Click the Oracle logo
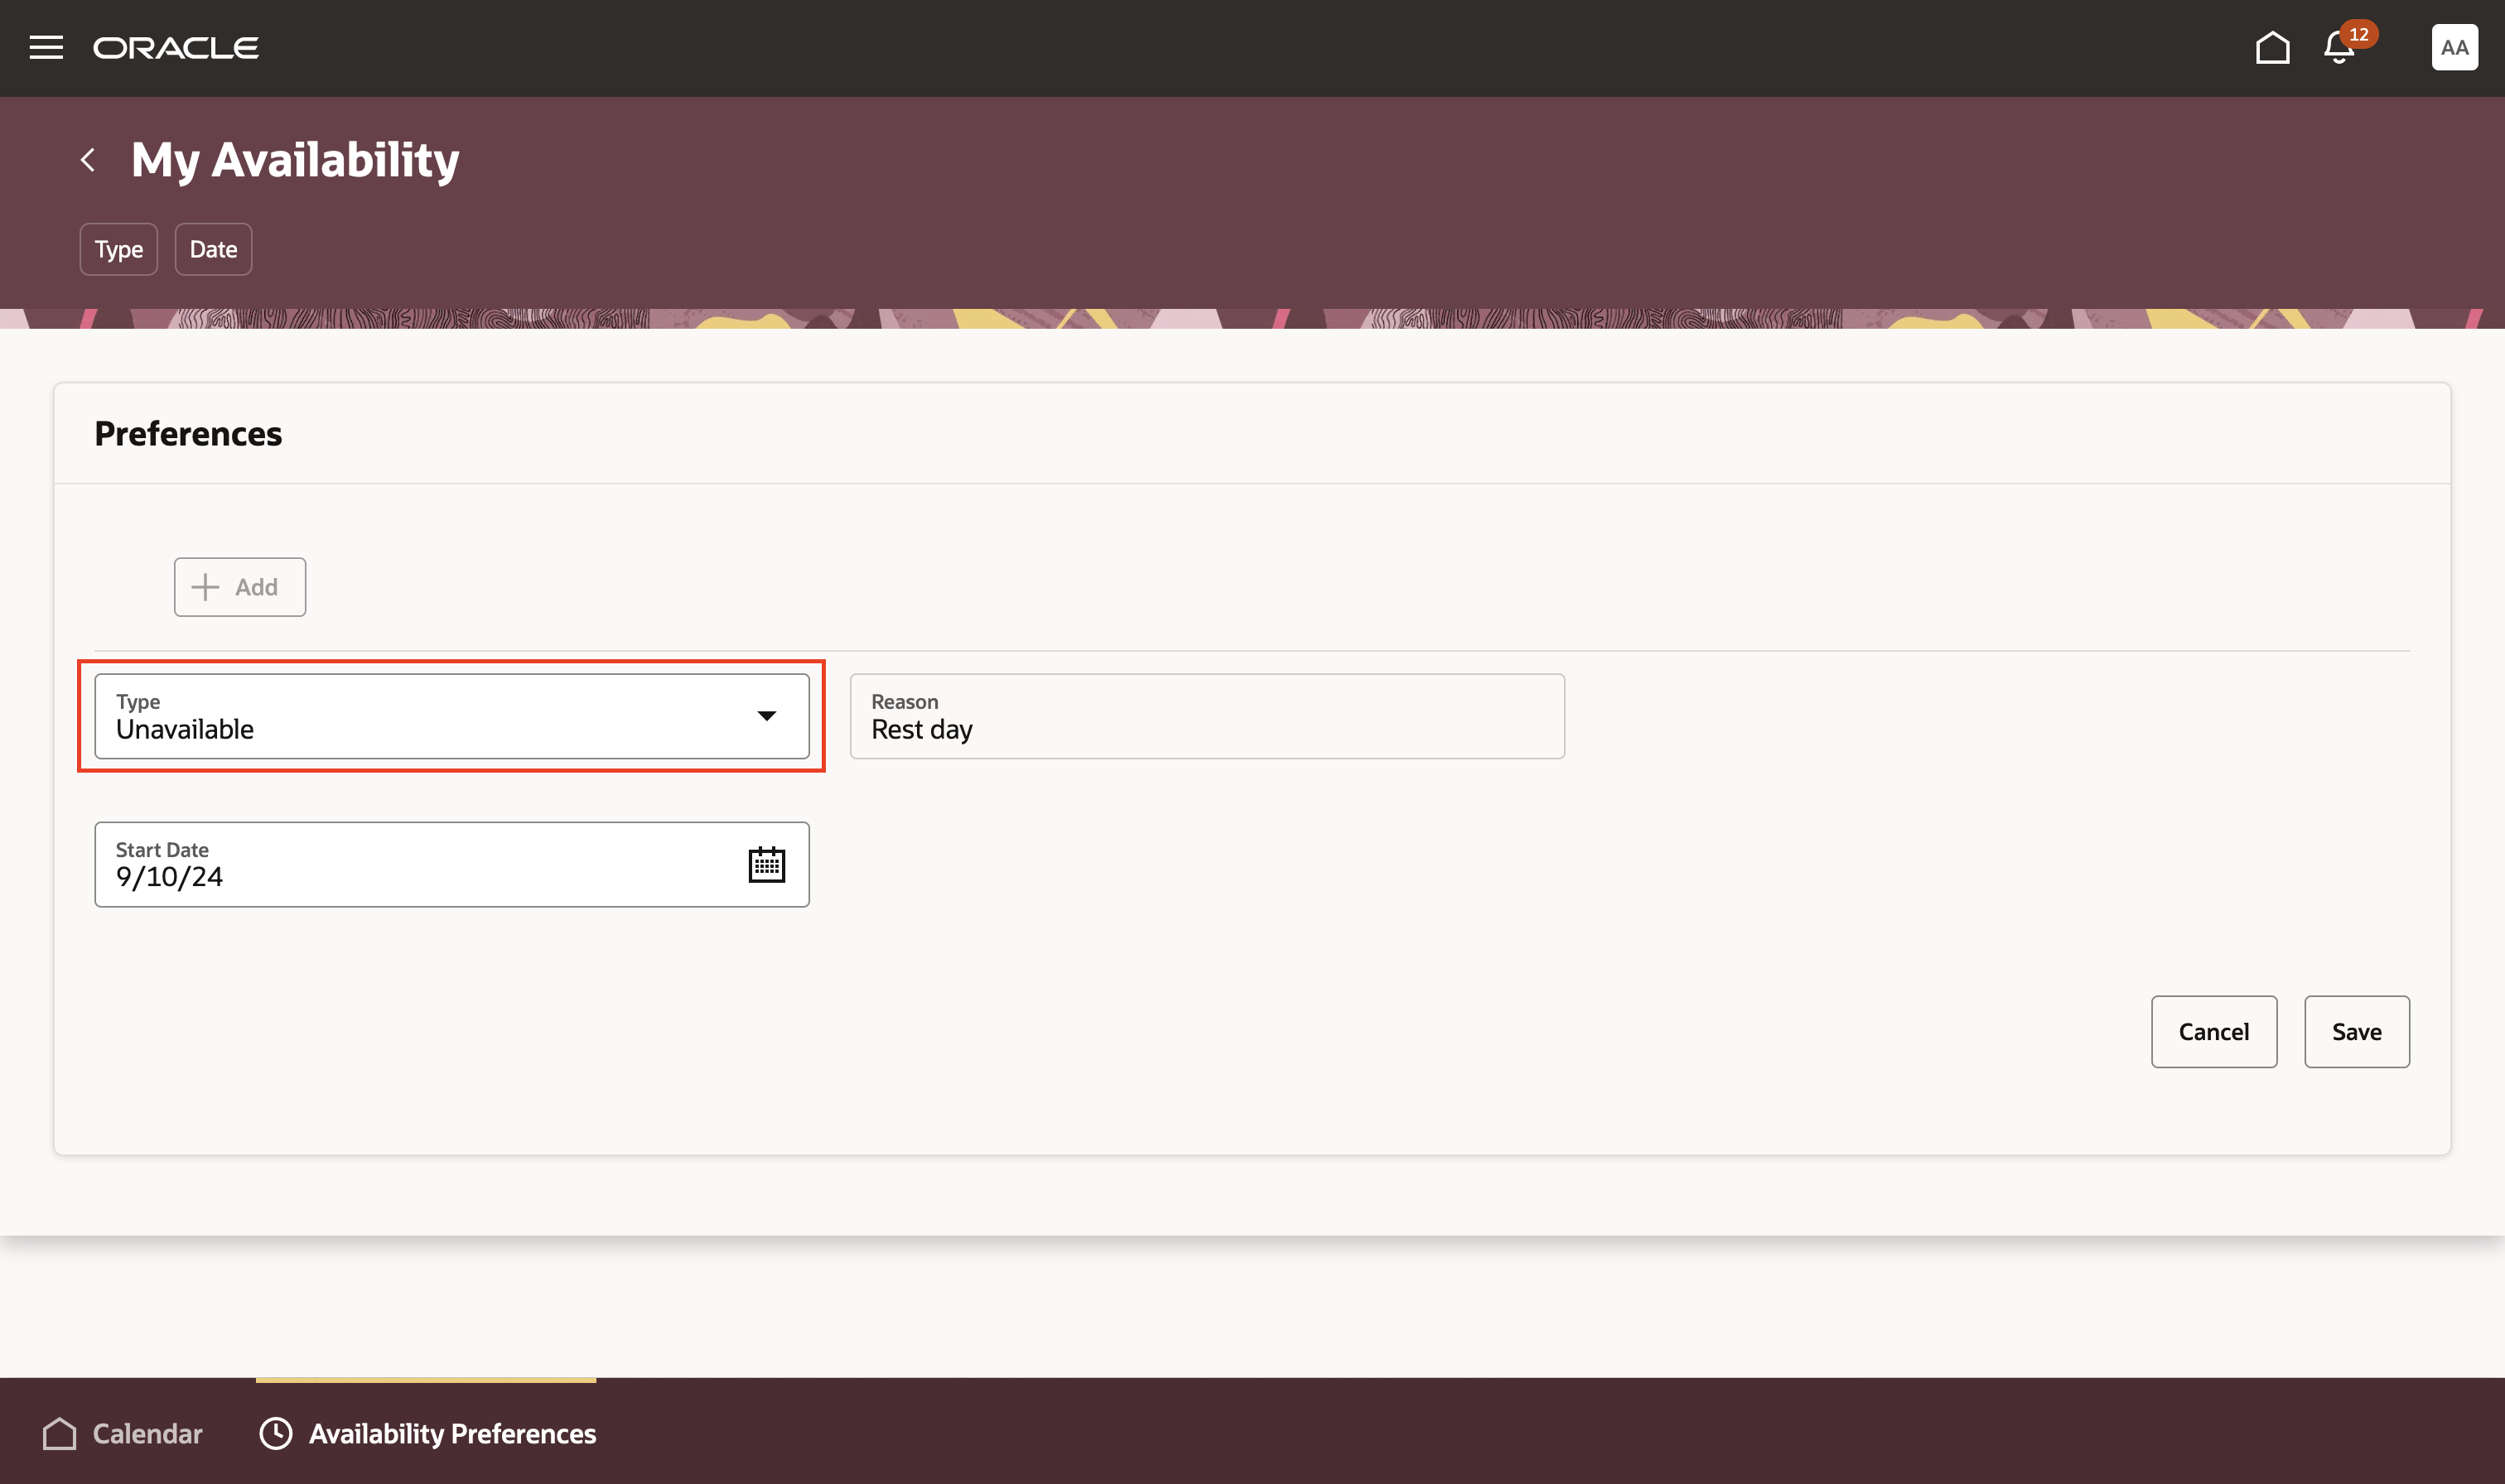Image resolution: width=2505 pixels, height=1484 pixels. click(x=176, y=48)
